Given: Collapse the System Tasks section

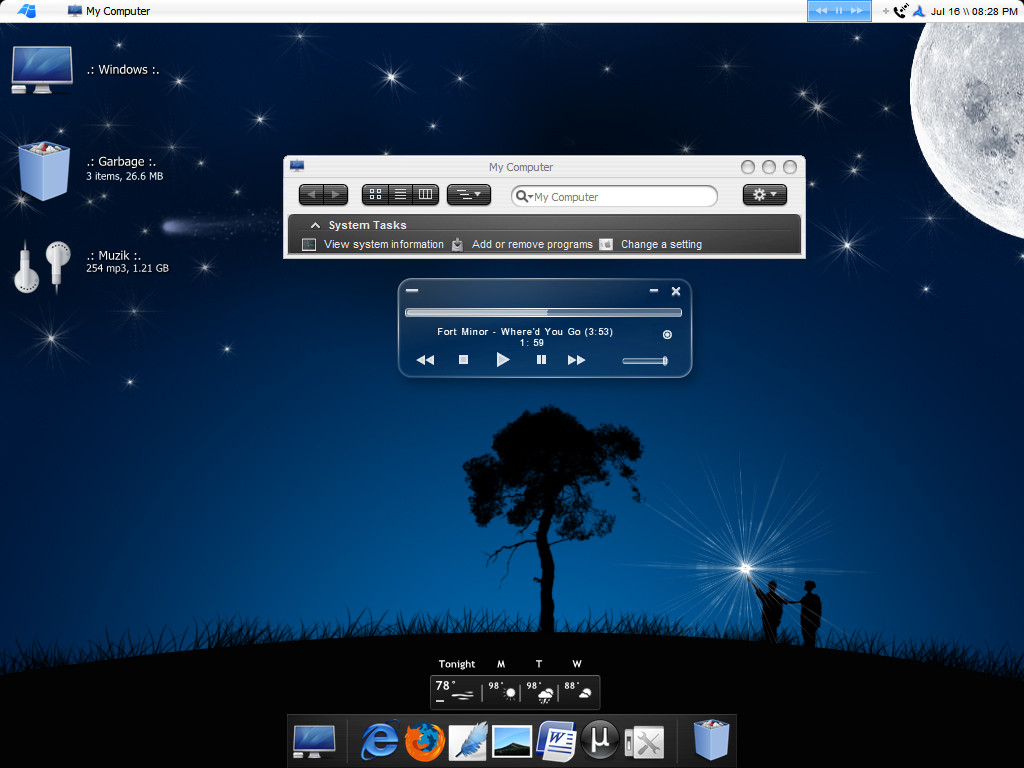Looking at the screenshot, I should (x=315, y=226).
